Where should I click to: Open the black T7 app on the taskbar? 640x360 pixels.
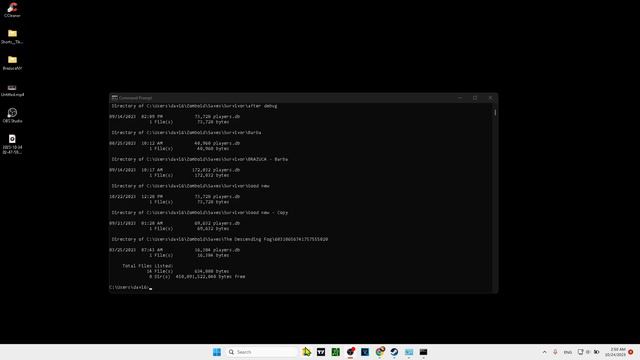click(321, 352)
